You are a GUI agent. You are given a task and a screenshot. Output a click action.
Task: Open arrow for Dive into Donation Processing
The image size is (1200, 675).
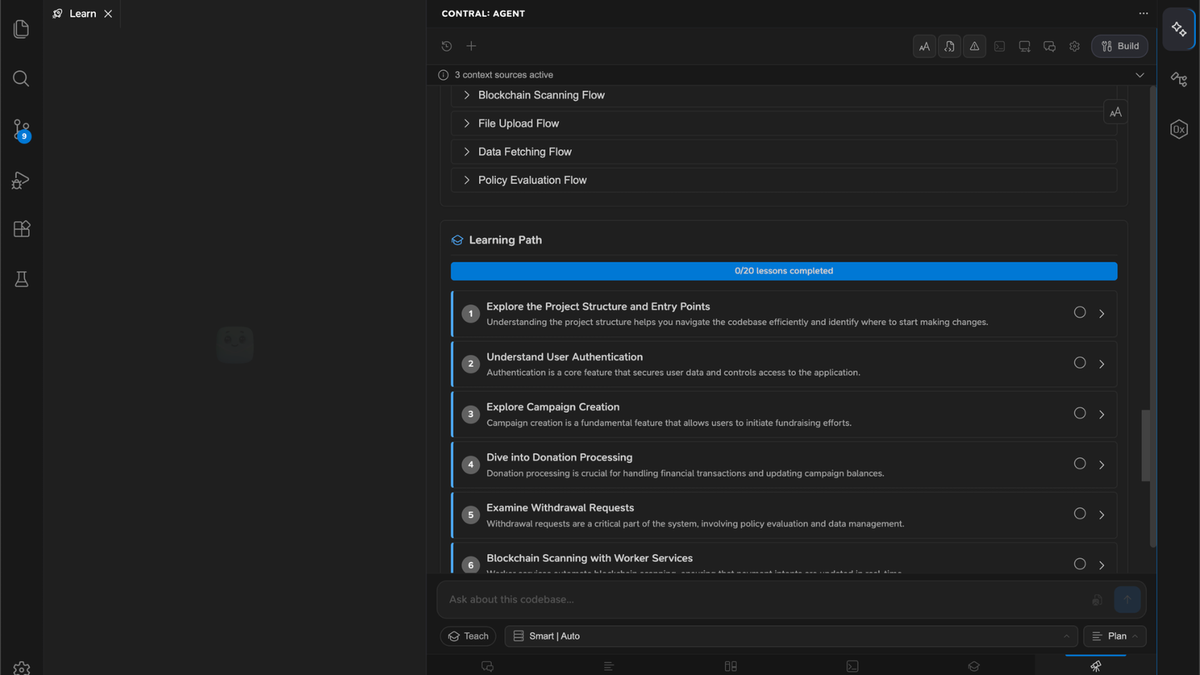tap(1102, 465)
